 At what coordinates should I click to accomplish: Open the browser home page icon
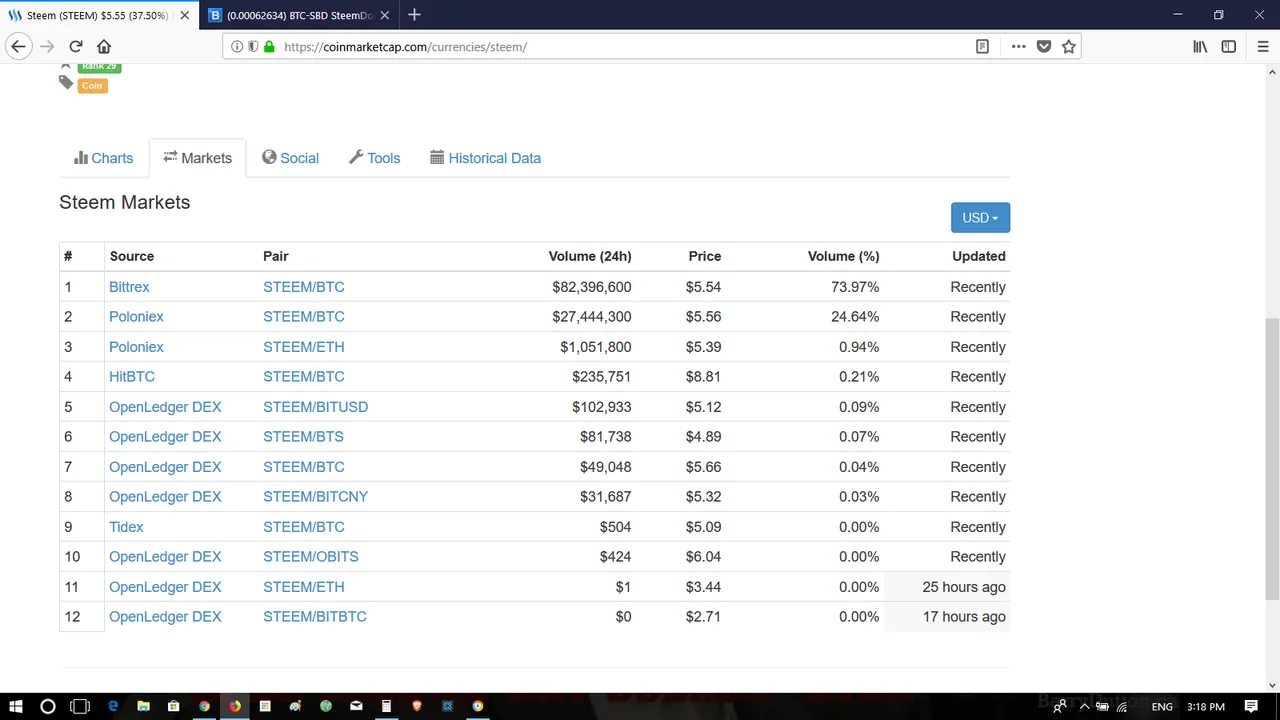104,46
